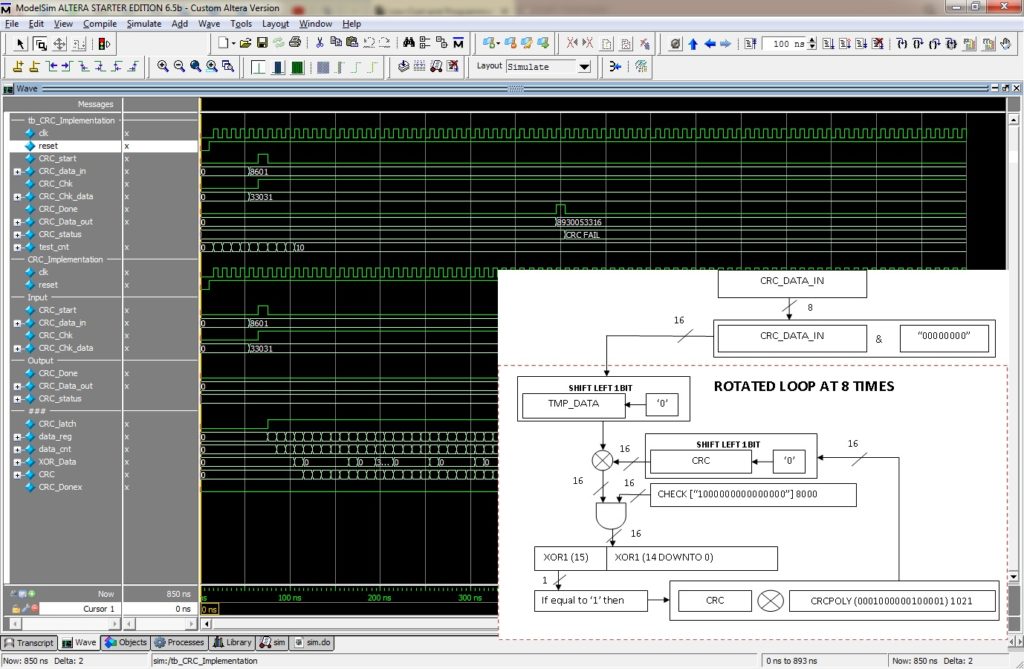Open the Simulate menu
The height and width of the screenshot is (669, 1024).
point(145,23)
